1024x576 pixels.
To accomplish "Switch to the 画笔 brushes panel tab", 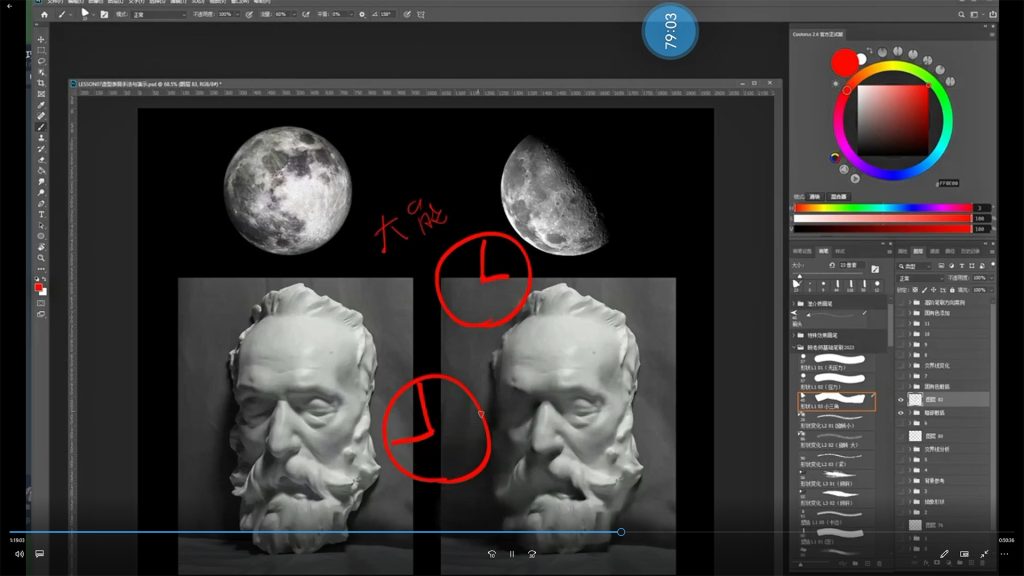I will tap(823, 251).
